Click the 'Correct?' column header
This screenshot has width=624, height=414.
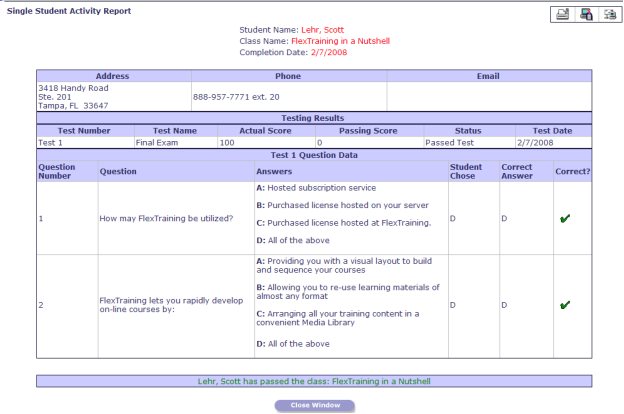(x=573, y=171)
